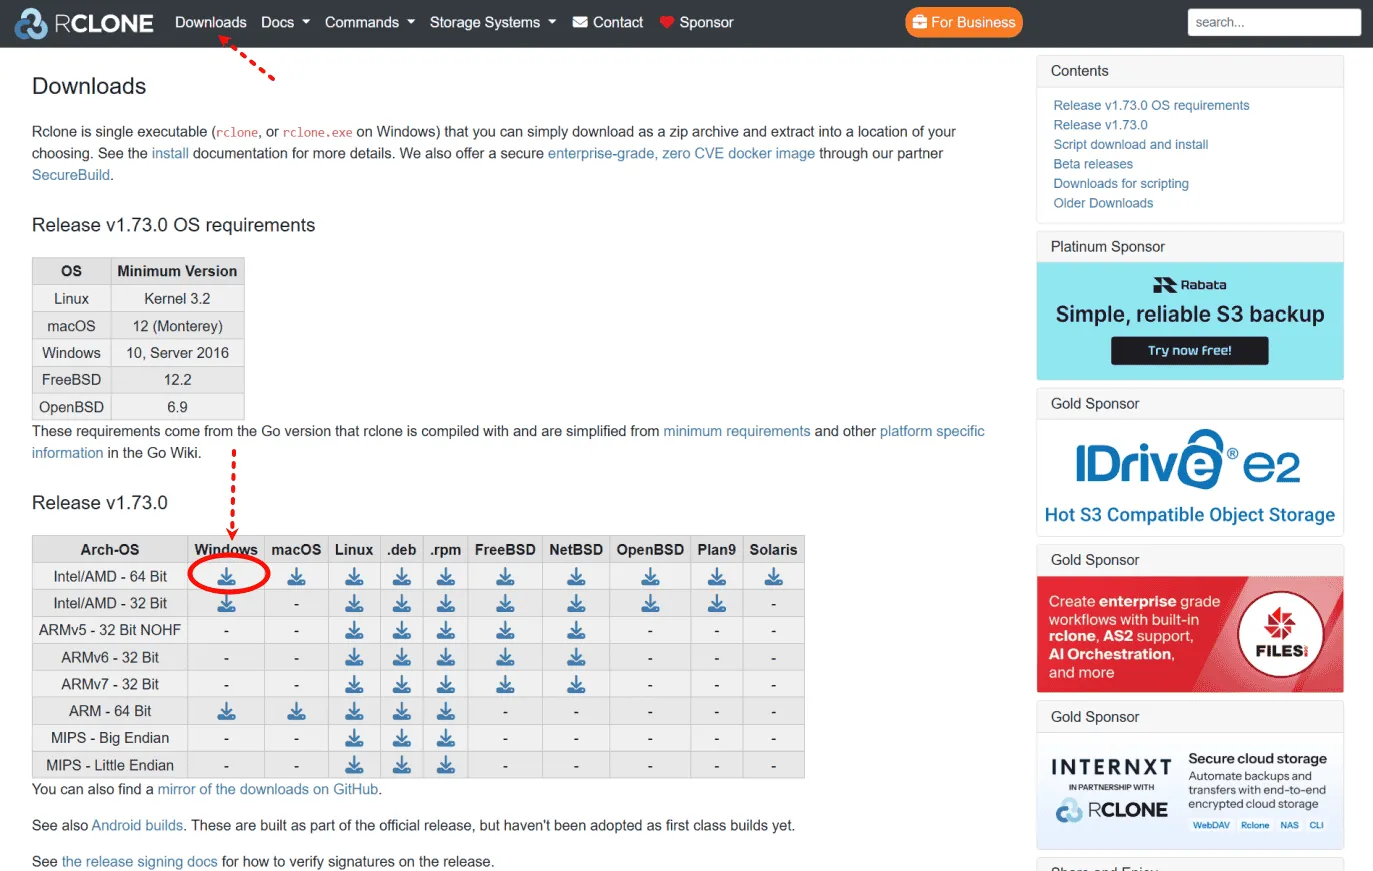Download .deb MIPS Big Endian package
Viewport: 1373px width, 871px height.
click(x=401, y=738)
